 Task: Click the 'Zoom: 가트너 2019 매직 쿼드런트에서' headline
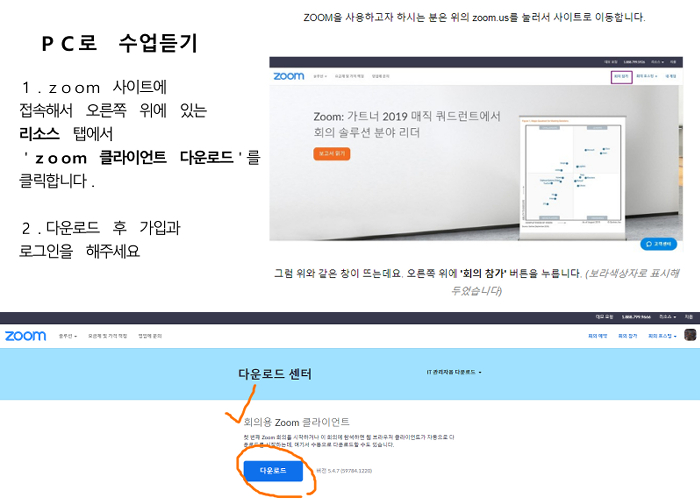[x=407, y=117]
